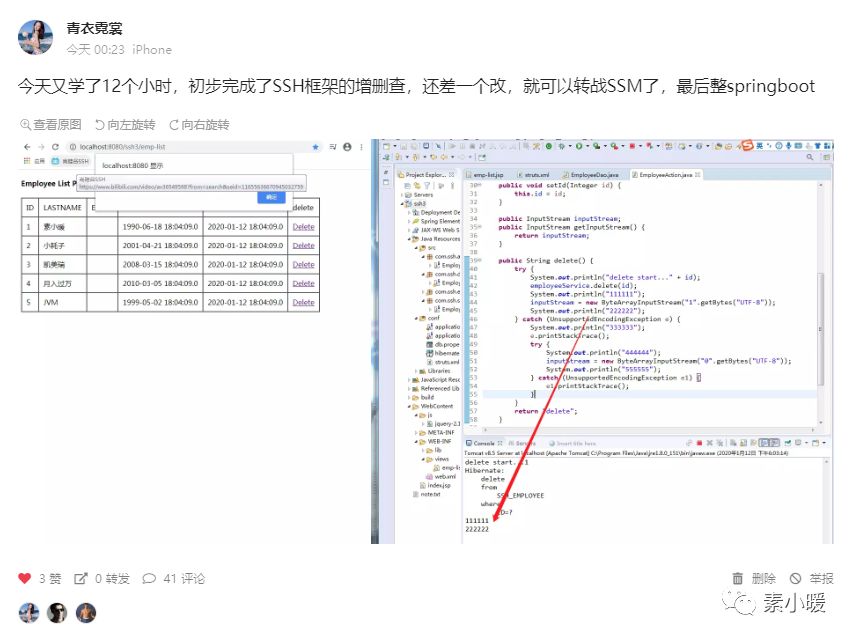Open the 青衣霓裳 username link

(94, 28)
